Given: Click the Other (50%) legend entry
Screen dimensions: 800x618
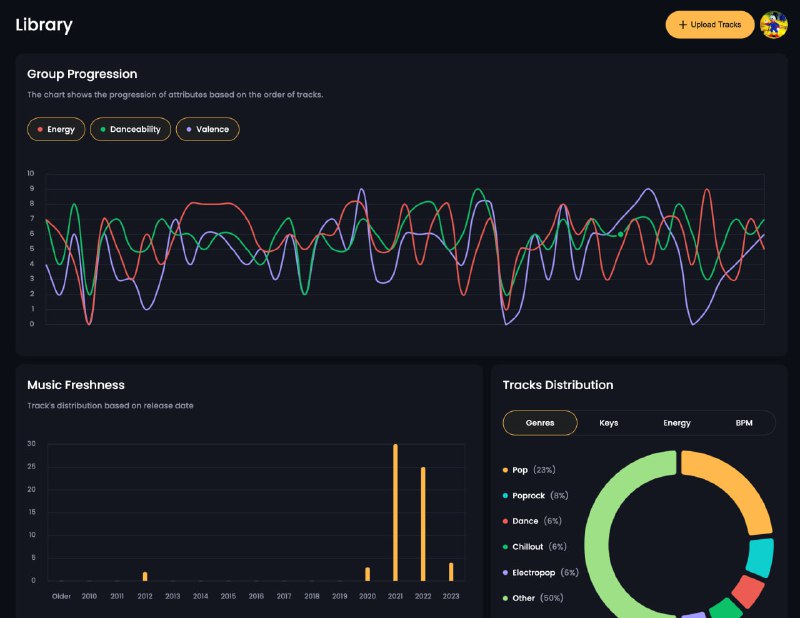Looking at the screenshot, I should 533,598.
